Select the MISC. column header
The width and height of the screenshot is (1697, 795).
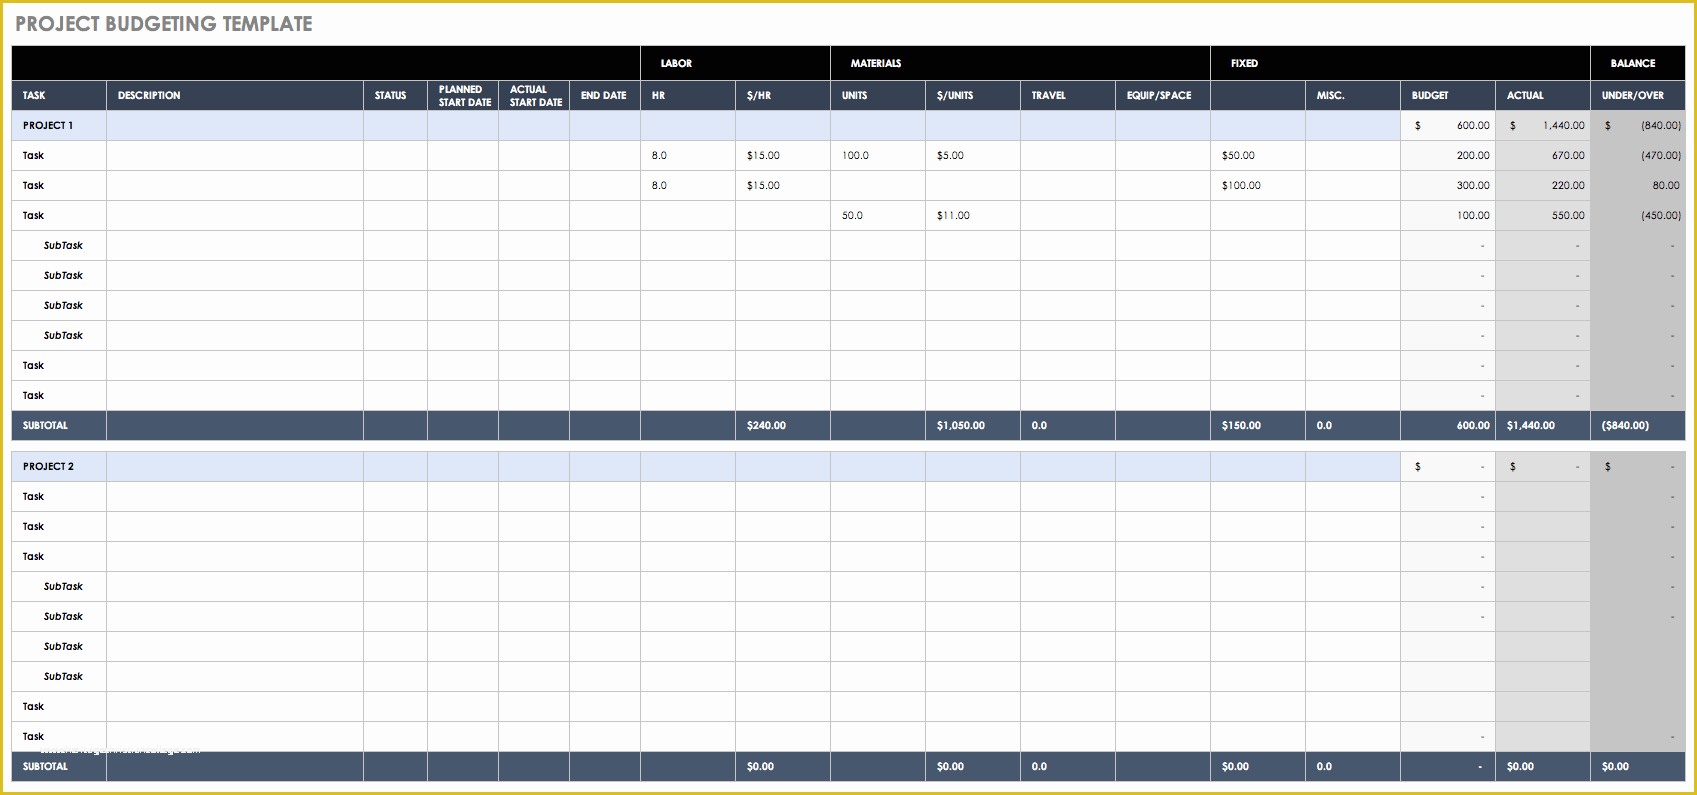click(x=1353, y=95)
